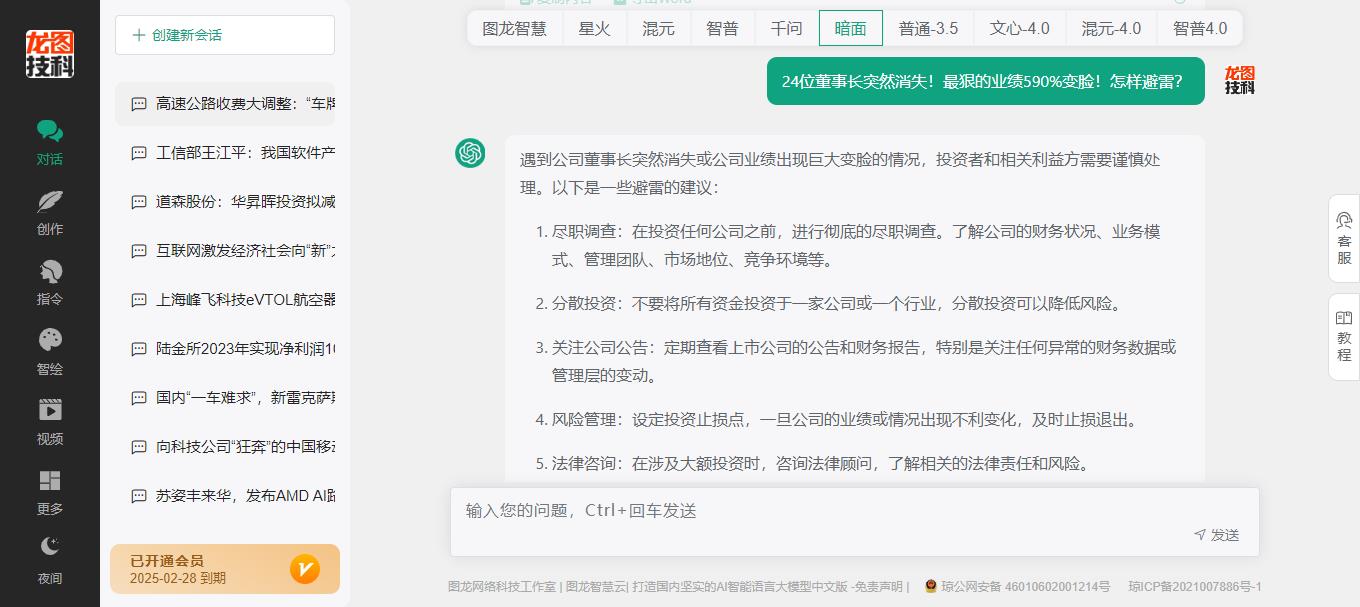Click the police badge icon in footer
Image resolution: width=1360 pixels, height=607 pixels.
[x=930, y=587]
